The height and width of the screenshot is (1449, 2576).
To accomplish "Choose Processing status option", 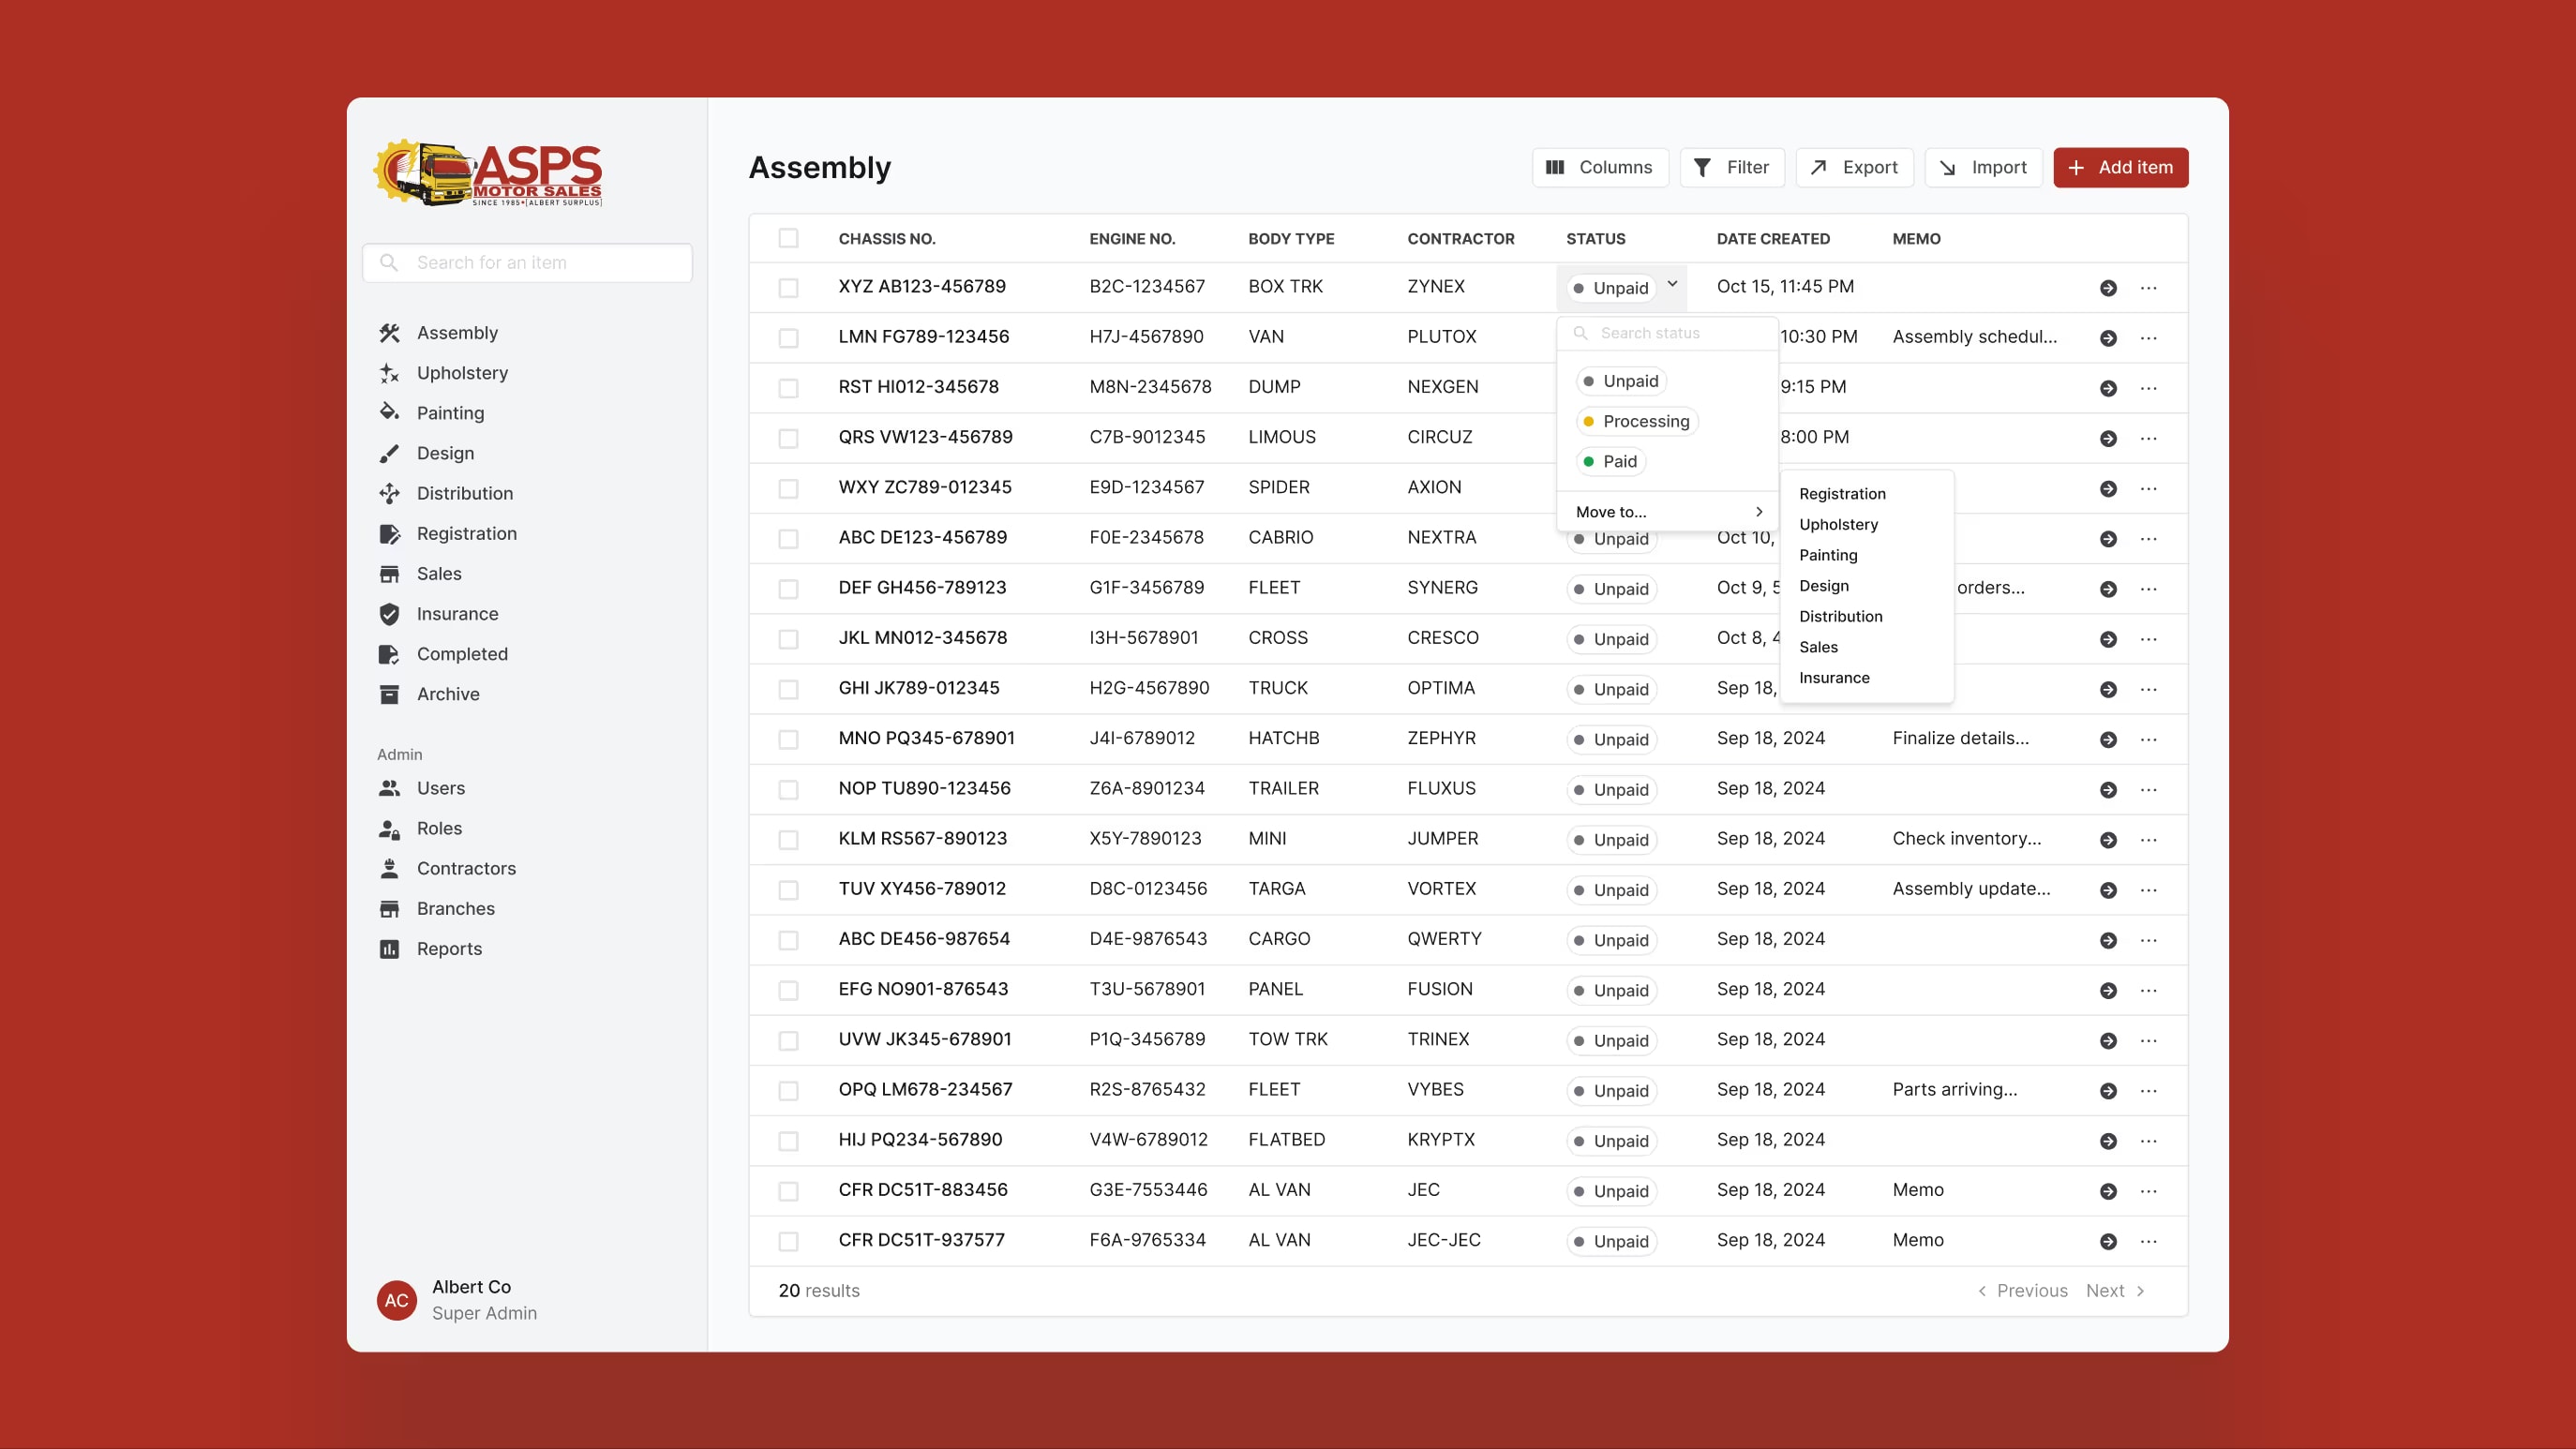I will pos(1636,421).
